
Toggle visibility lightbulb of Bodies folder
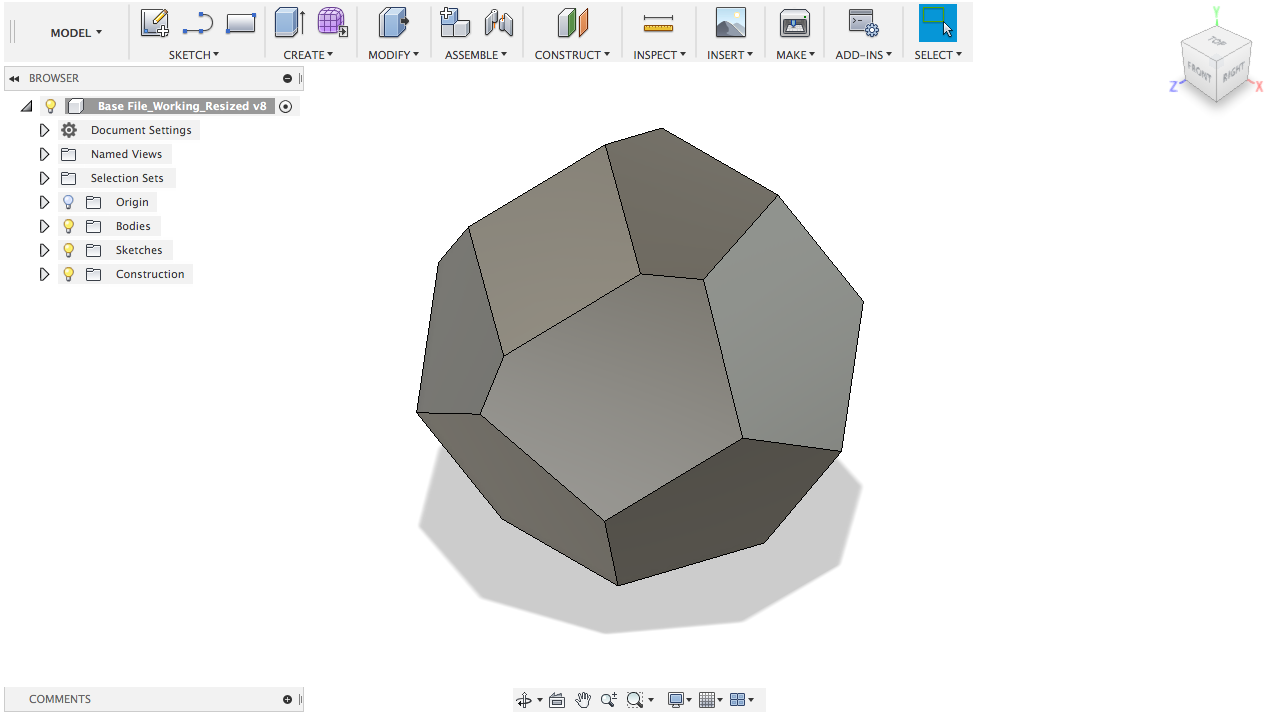click(x=69, y=226)
